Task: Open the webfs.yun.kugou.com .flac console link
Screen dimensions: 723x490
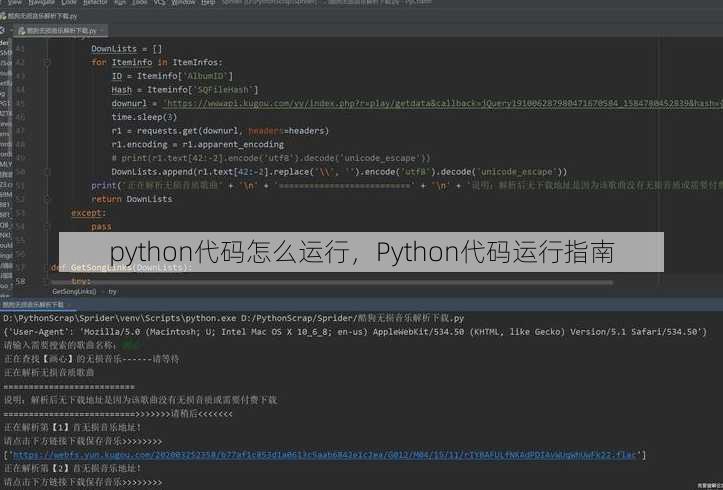Action: (x=324, y=455)
